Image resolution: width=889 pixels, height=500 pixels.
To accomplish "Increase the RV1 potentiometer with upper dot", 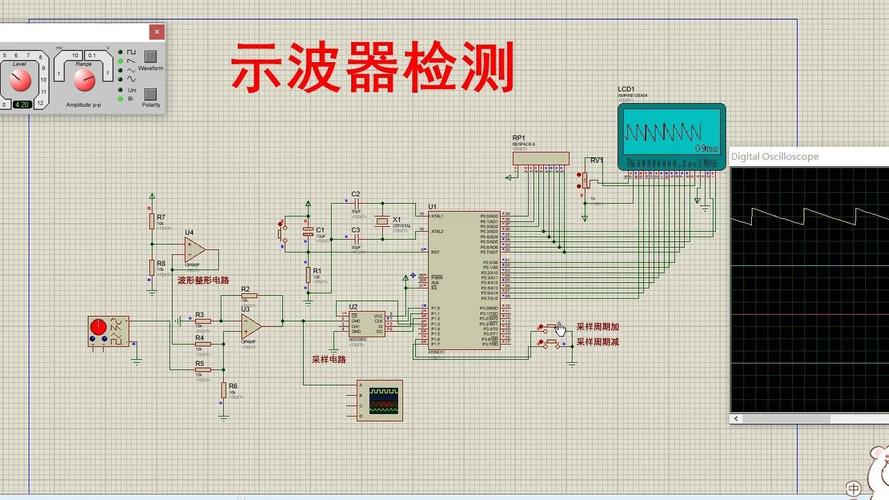I will pos(579,174).
